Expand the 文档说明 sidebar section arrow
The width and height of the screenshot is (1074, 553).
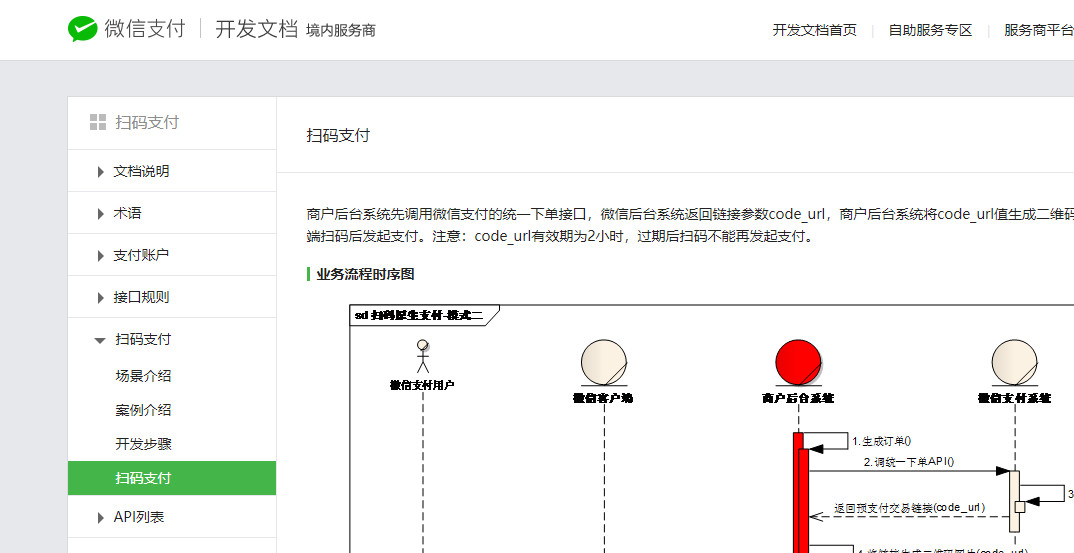(x=101, y=172)
